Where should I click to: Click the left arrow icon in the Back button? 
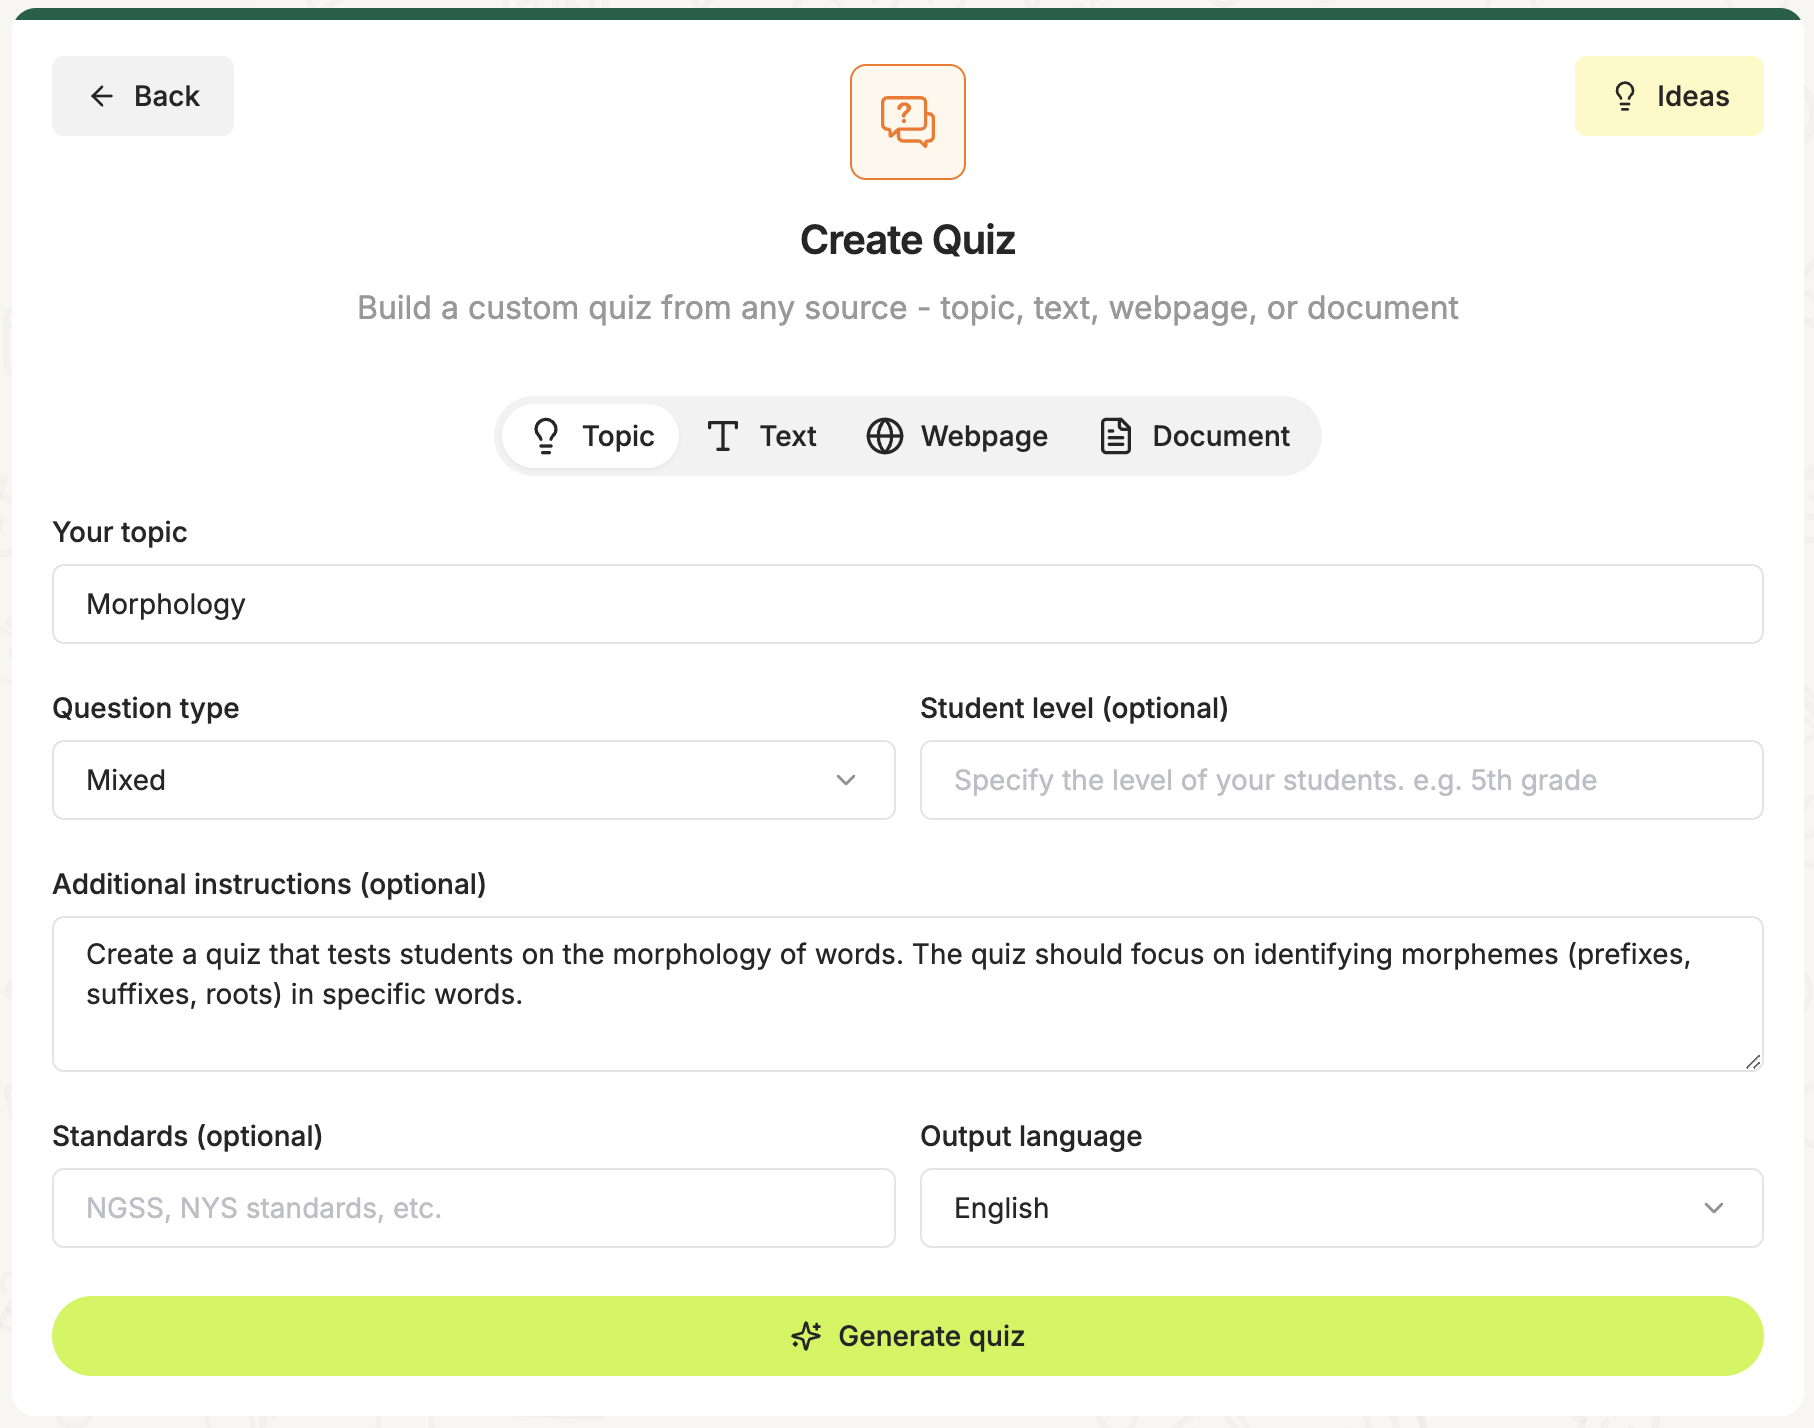tap(102, 96)
